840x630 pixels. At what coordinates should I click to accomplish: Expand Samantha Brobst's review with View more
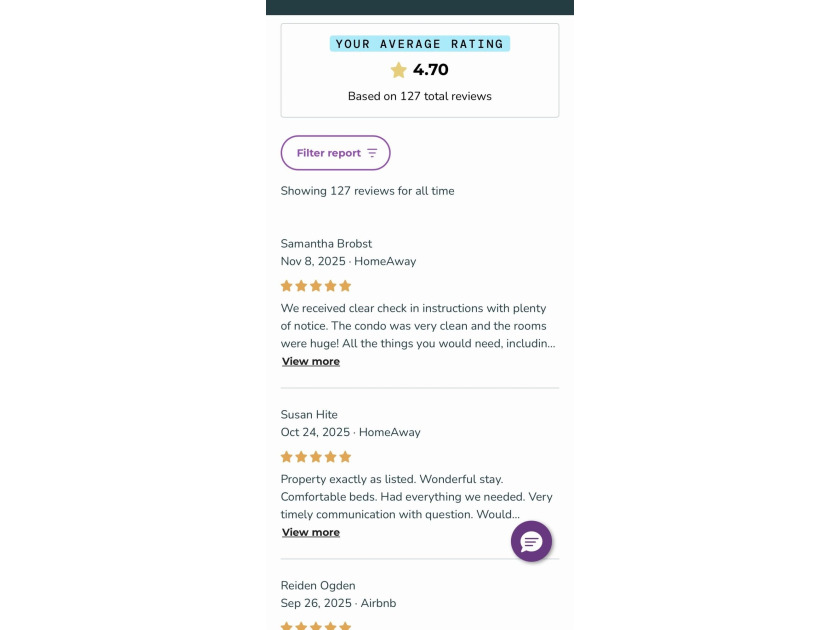click(x=311, y=361)
